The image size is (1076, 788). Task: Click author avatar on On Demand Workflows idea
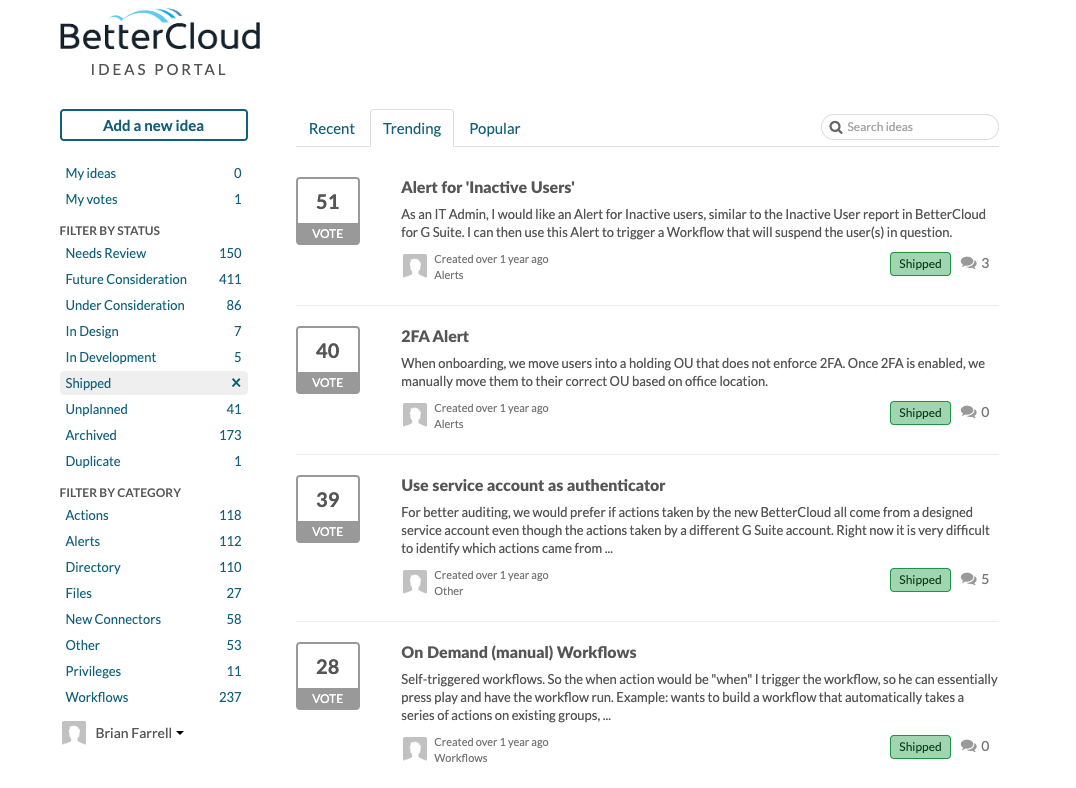point(414,749)
